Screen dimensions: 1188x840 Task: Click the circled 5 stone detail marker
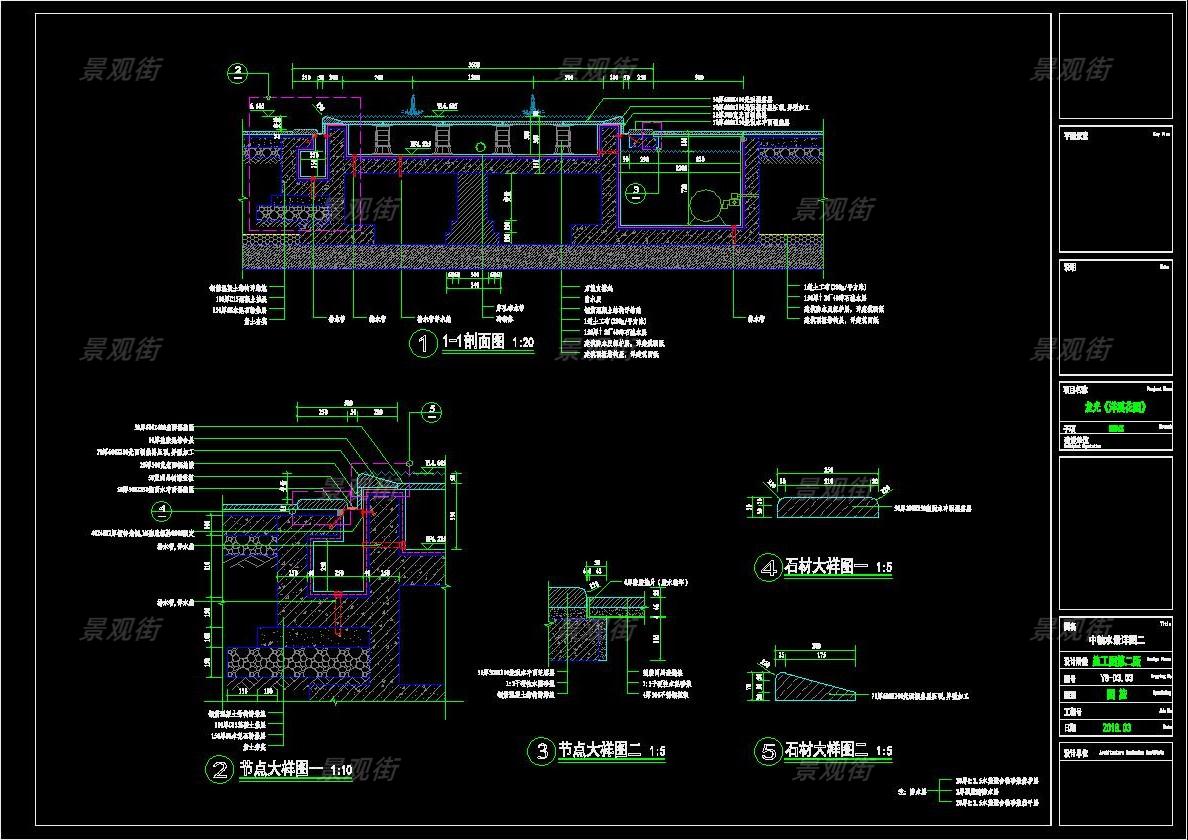tap(767, 751)
